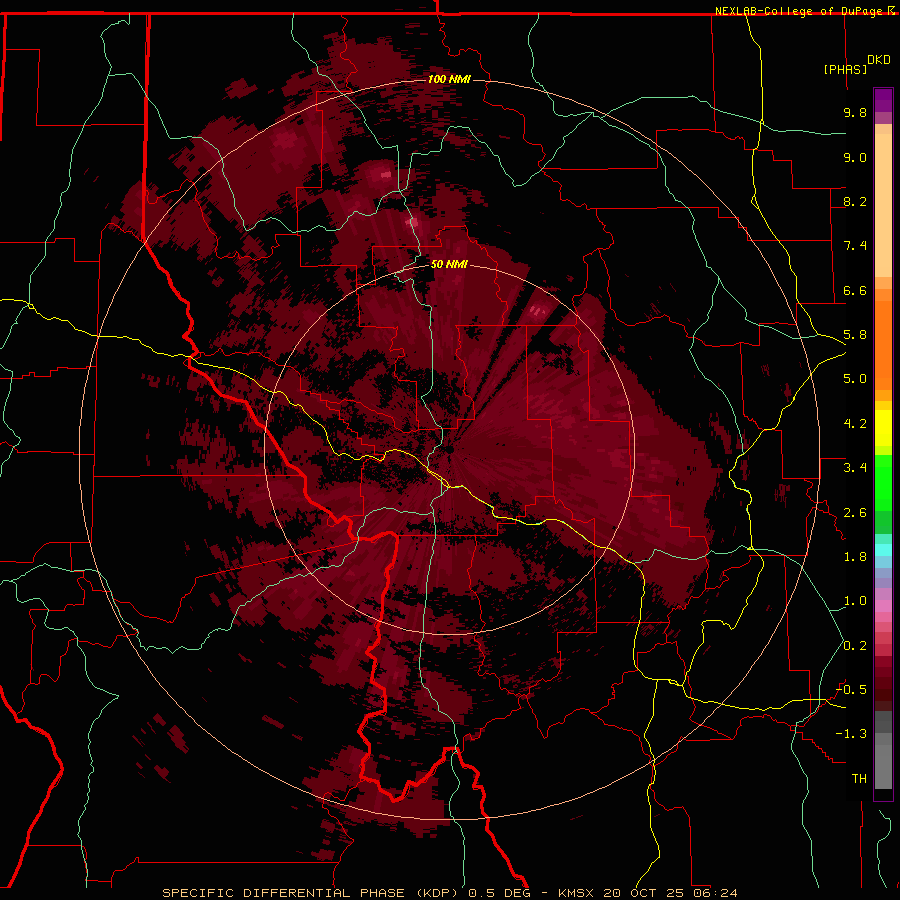Click the [PHAS] legend label
The width and height of the screenshot is (900, 900).
click(845, 69)
